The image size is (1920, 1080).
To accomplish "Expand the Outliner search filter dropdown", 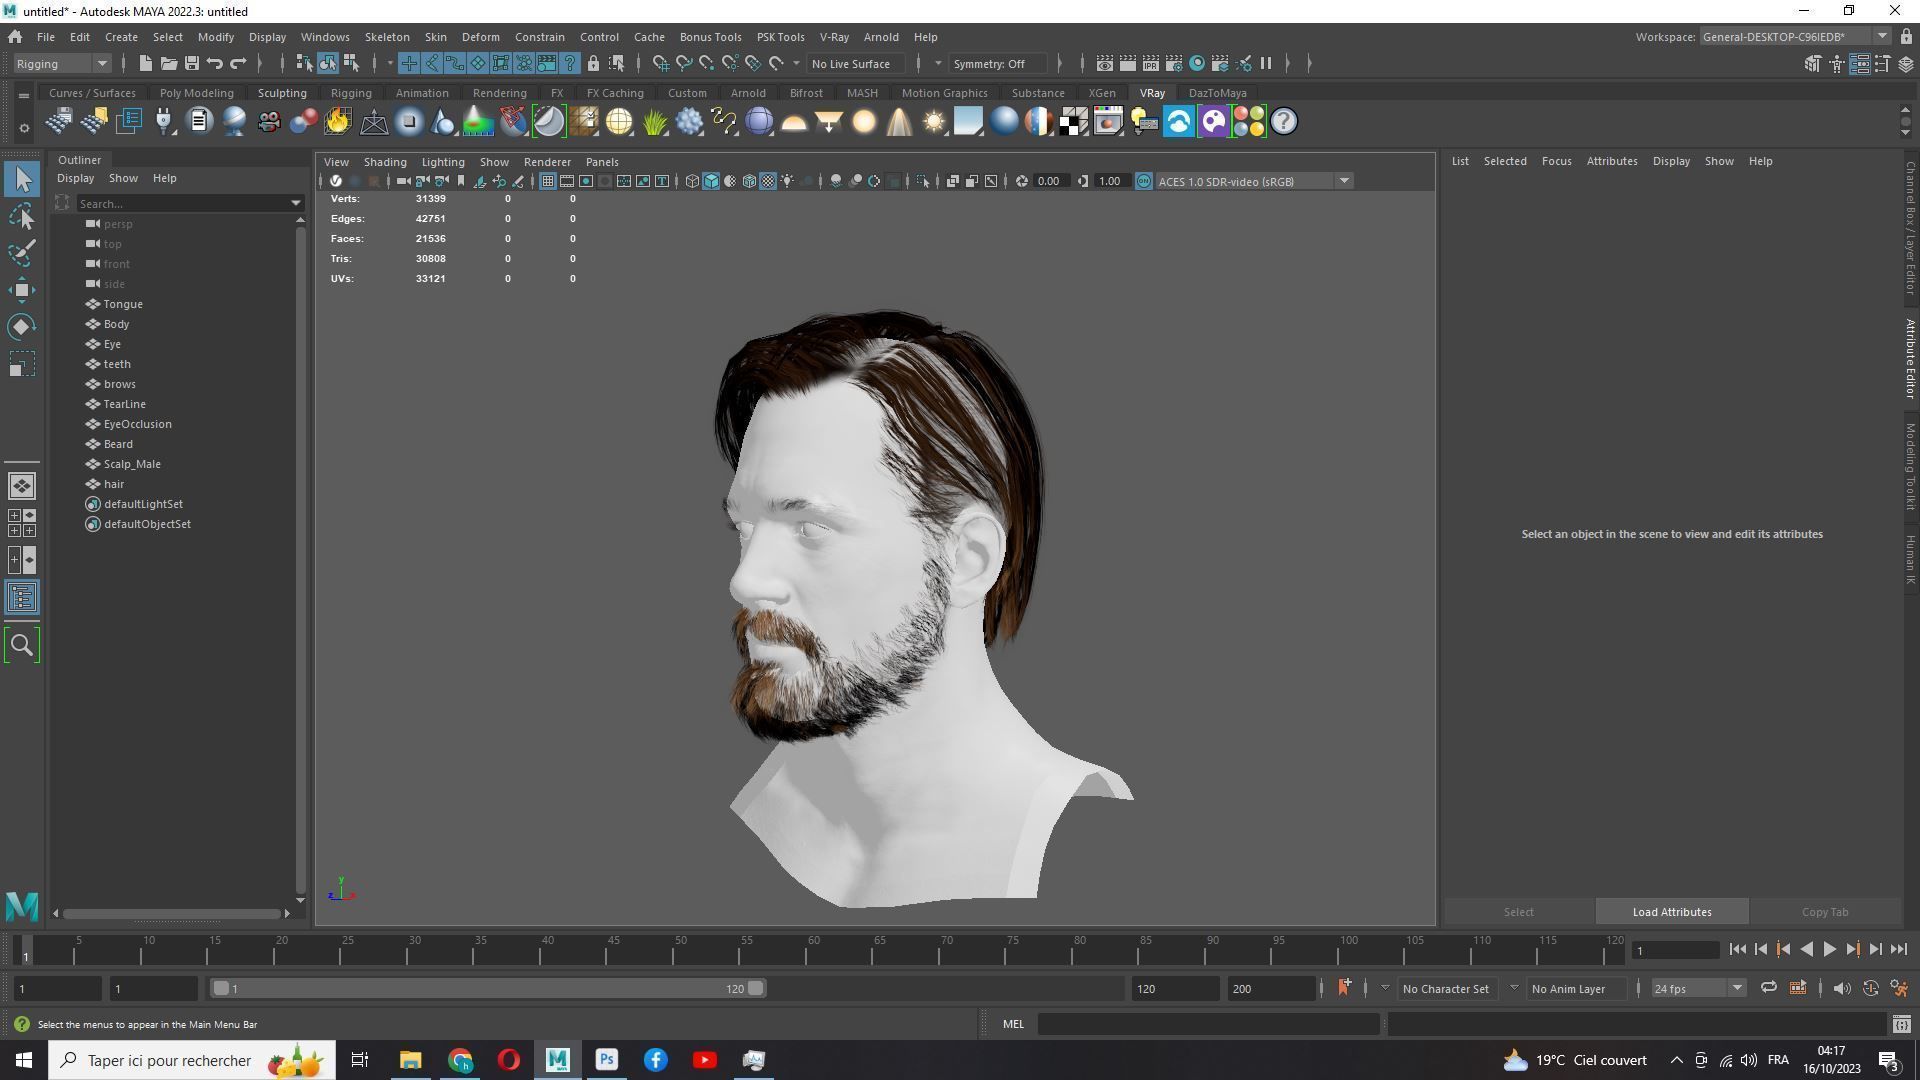I will [296, 203].
